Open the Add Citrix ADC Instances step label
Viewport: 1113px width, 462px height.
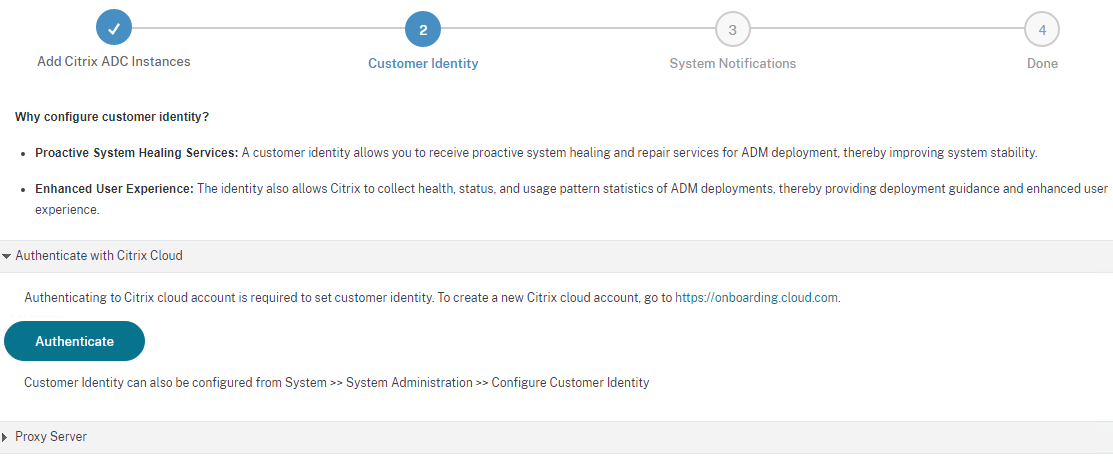tap(114, 62)
